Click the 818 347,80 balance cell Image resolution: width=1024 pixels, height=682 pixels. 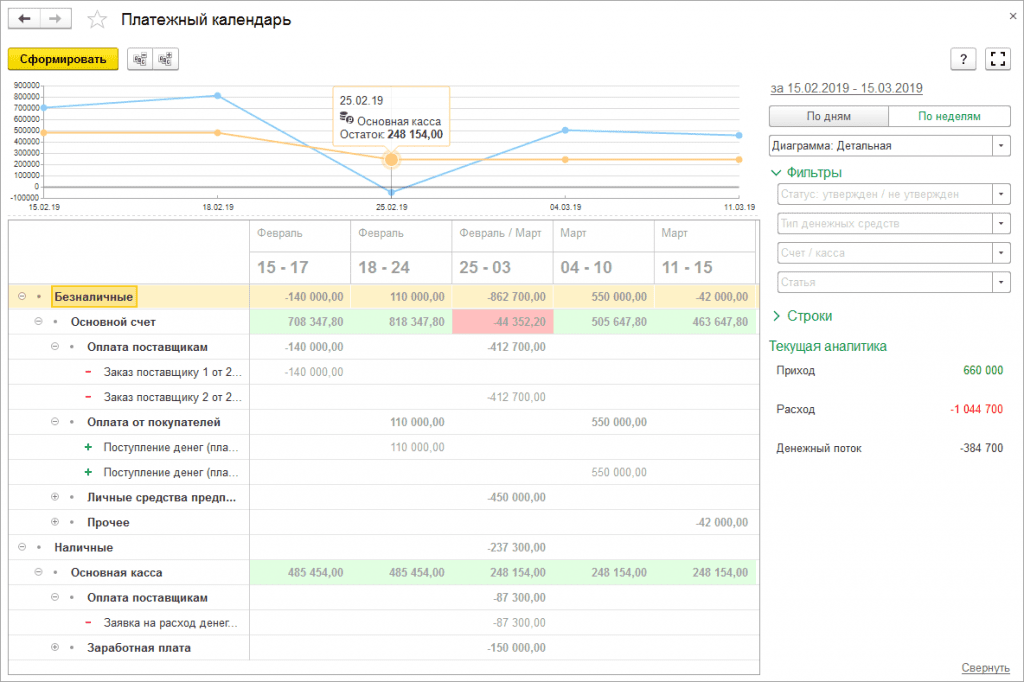coord(401,321)
